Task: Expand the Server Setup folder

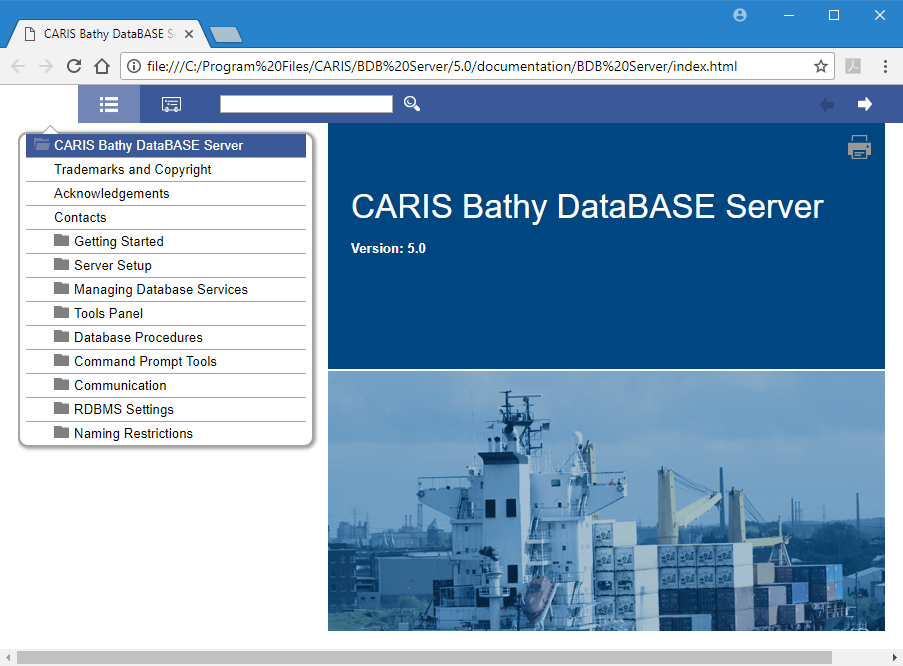Action: point(112,265)
